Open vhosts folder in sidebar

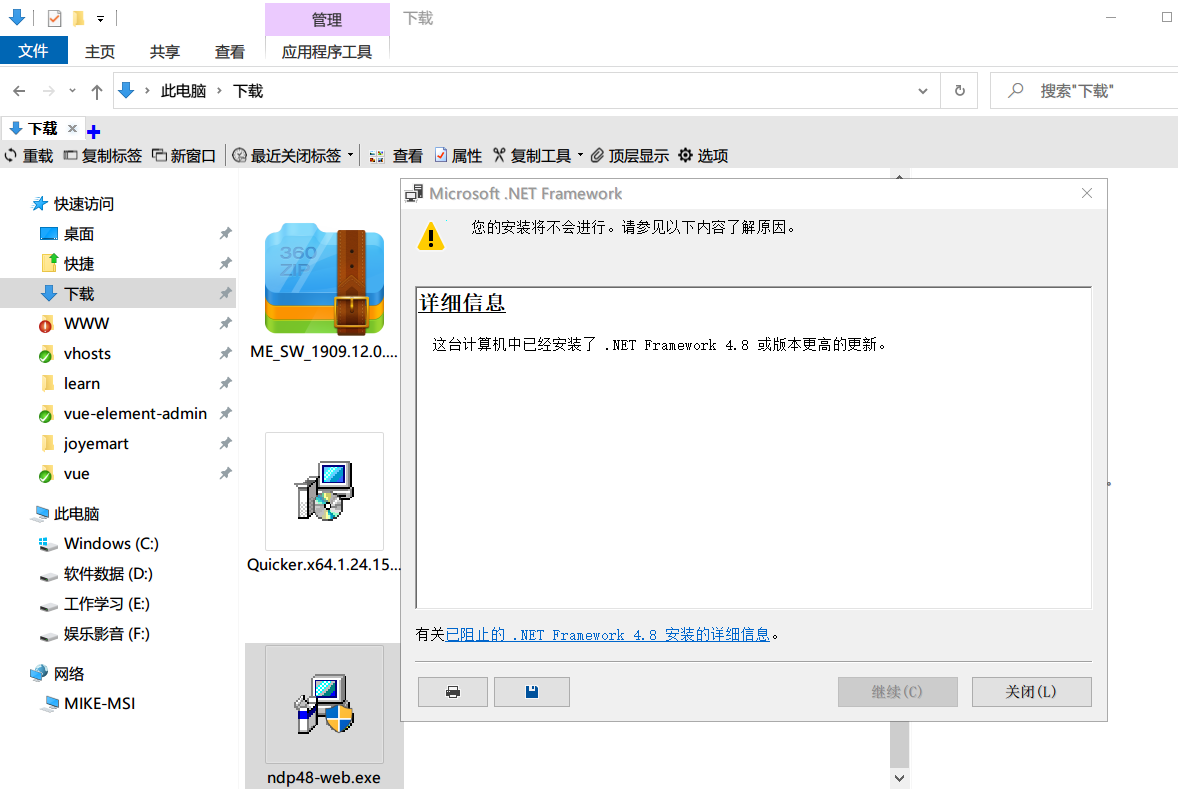(87, 353)
